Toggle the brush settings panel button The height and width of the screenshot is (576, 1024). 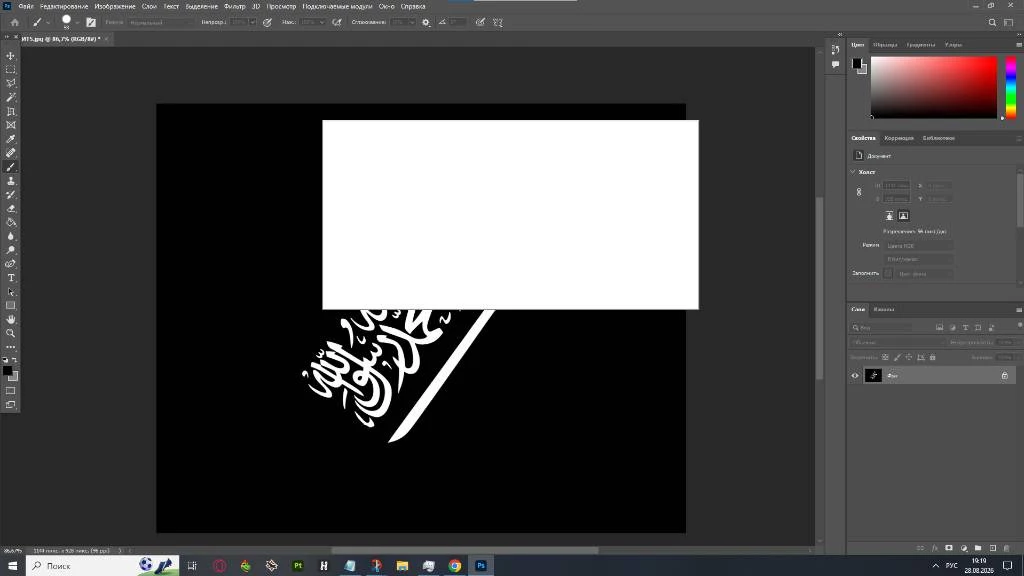tap(91, 22)
